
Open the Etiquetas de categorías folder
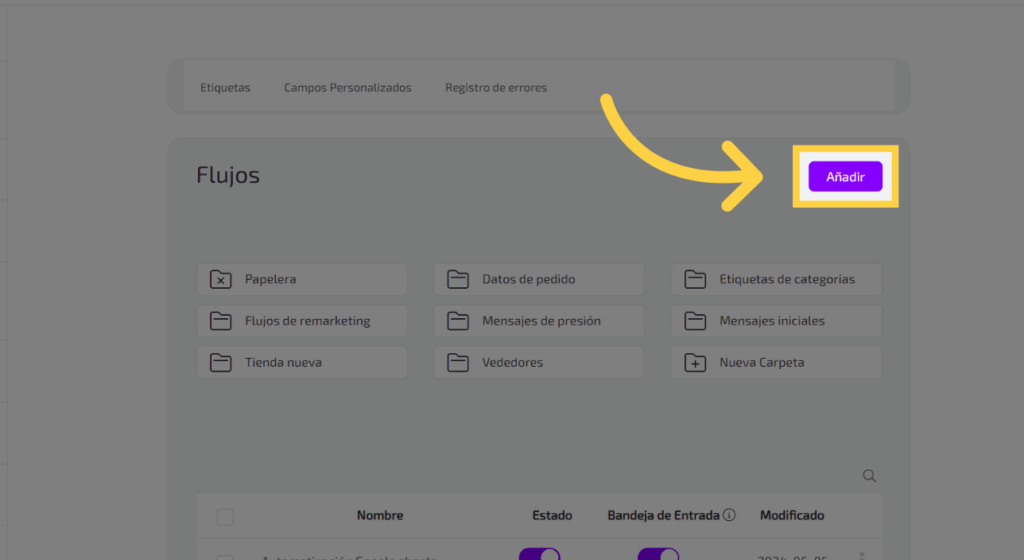click(776, 280)
